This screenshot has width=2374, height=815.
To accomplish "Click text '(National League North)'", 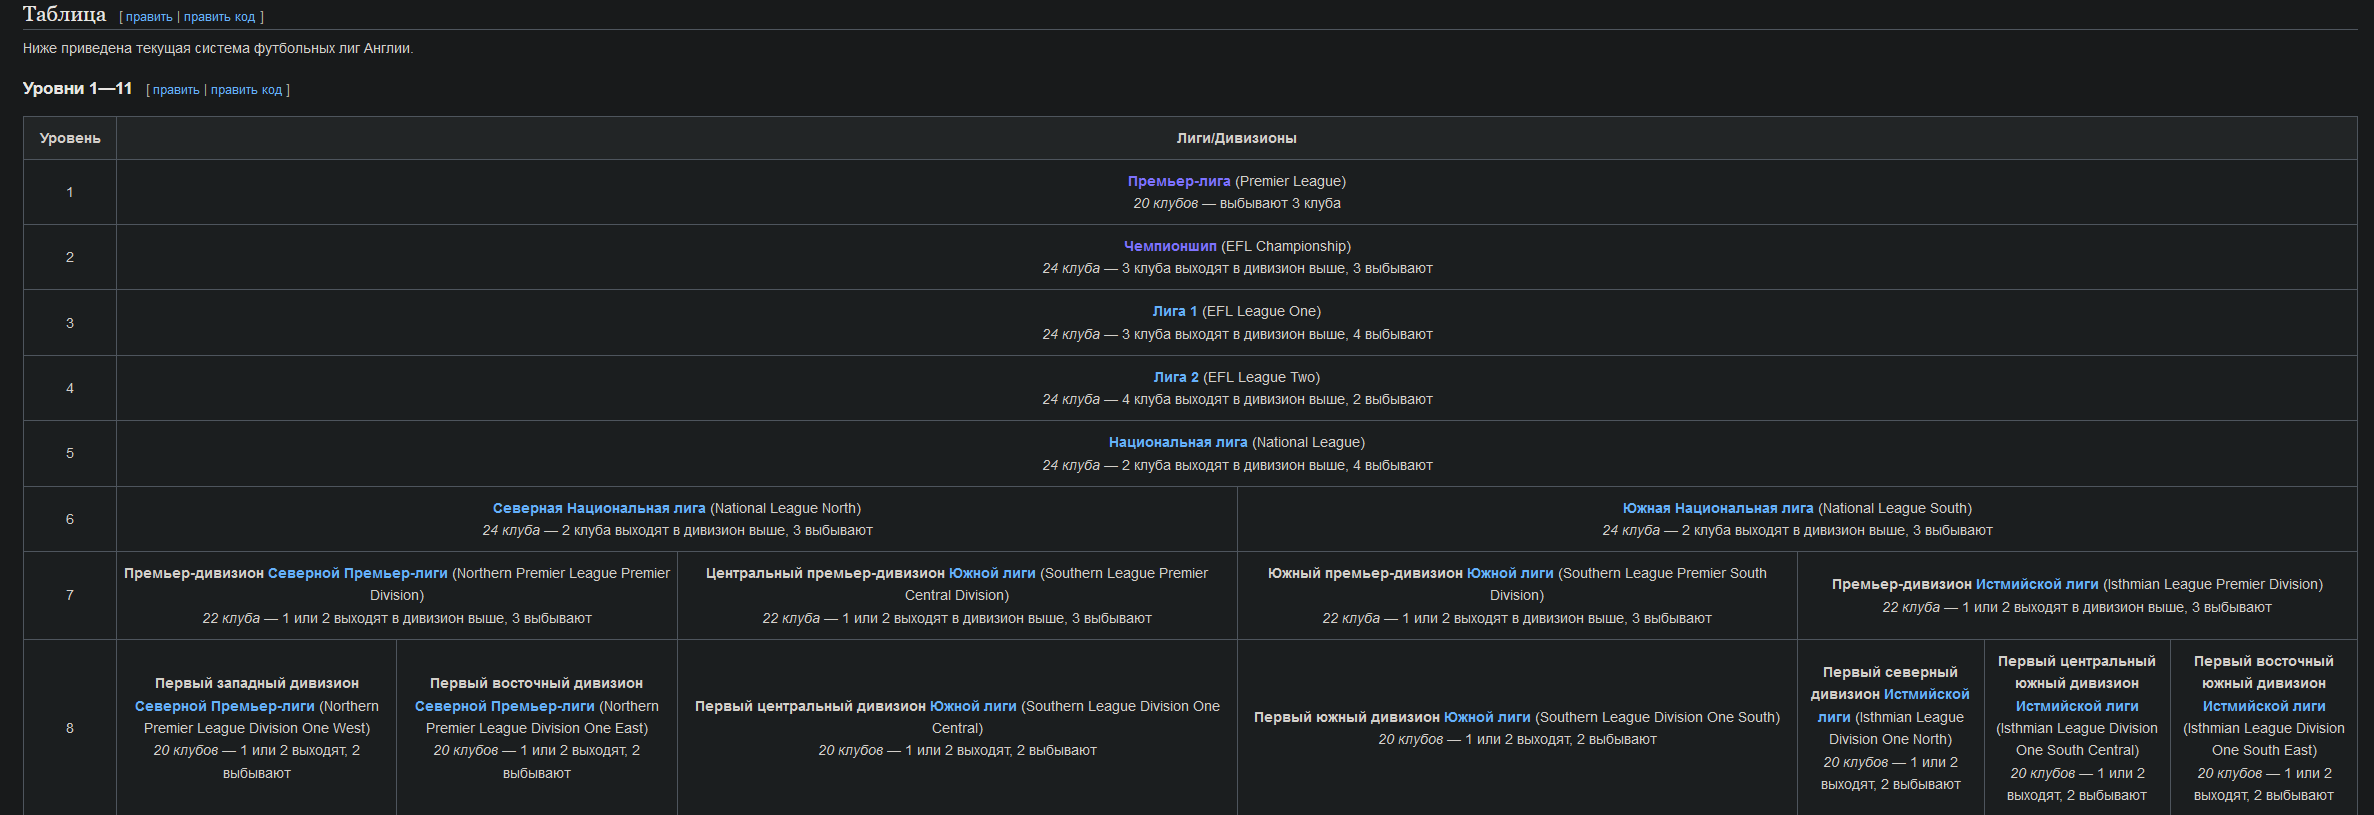I will (785, 508).
